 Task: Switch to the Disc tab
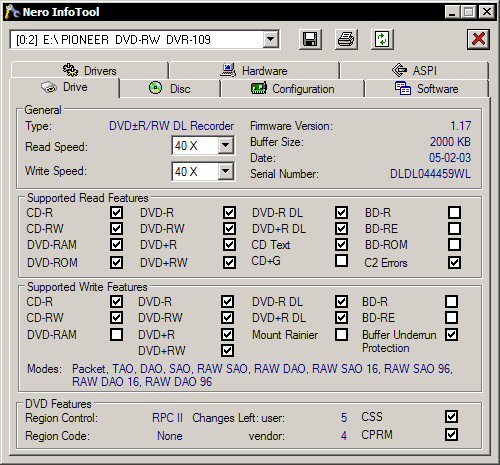(x=170, y=89)
